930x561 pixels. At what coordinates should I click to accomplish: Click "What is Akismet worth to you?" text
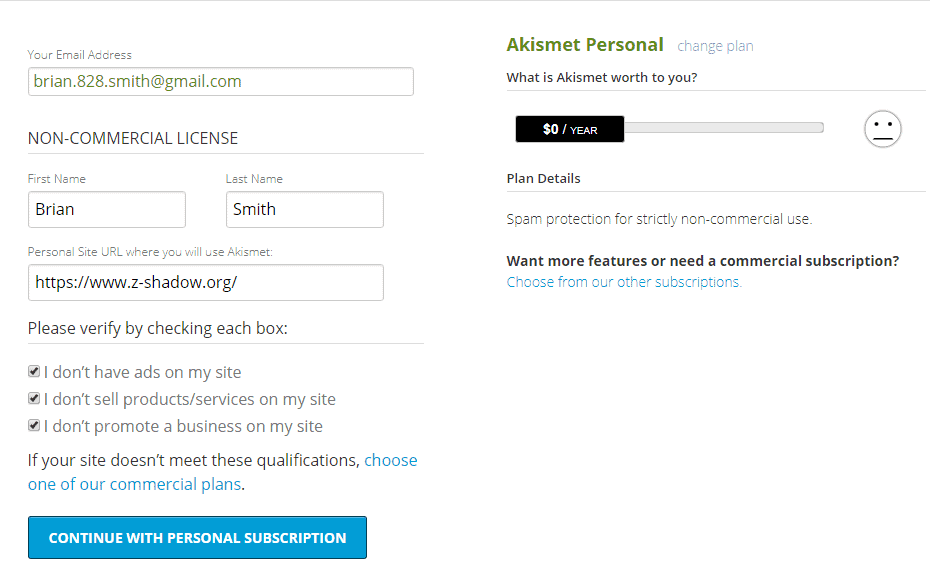(x=602, y=78)
